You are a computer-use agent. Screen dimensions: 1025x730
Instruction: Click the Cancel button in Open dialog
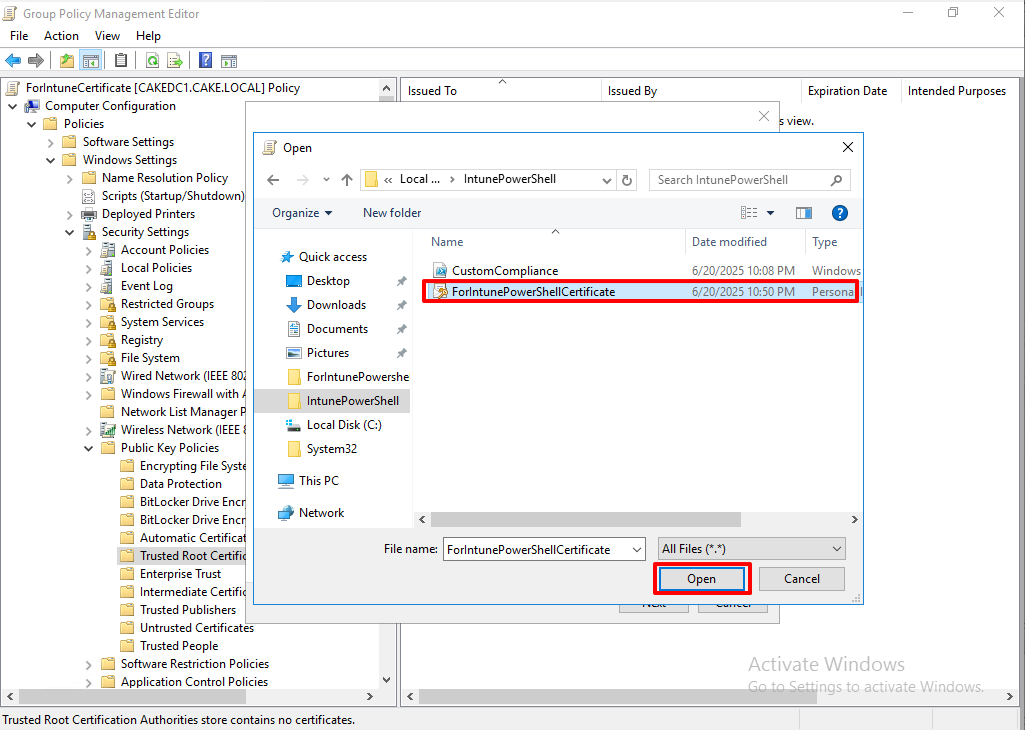[x=801, y=579]
